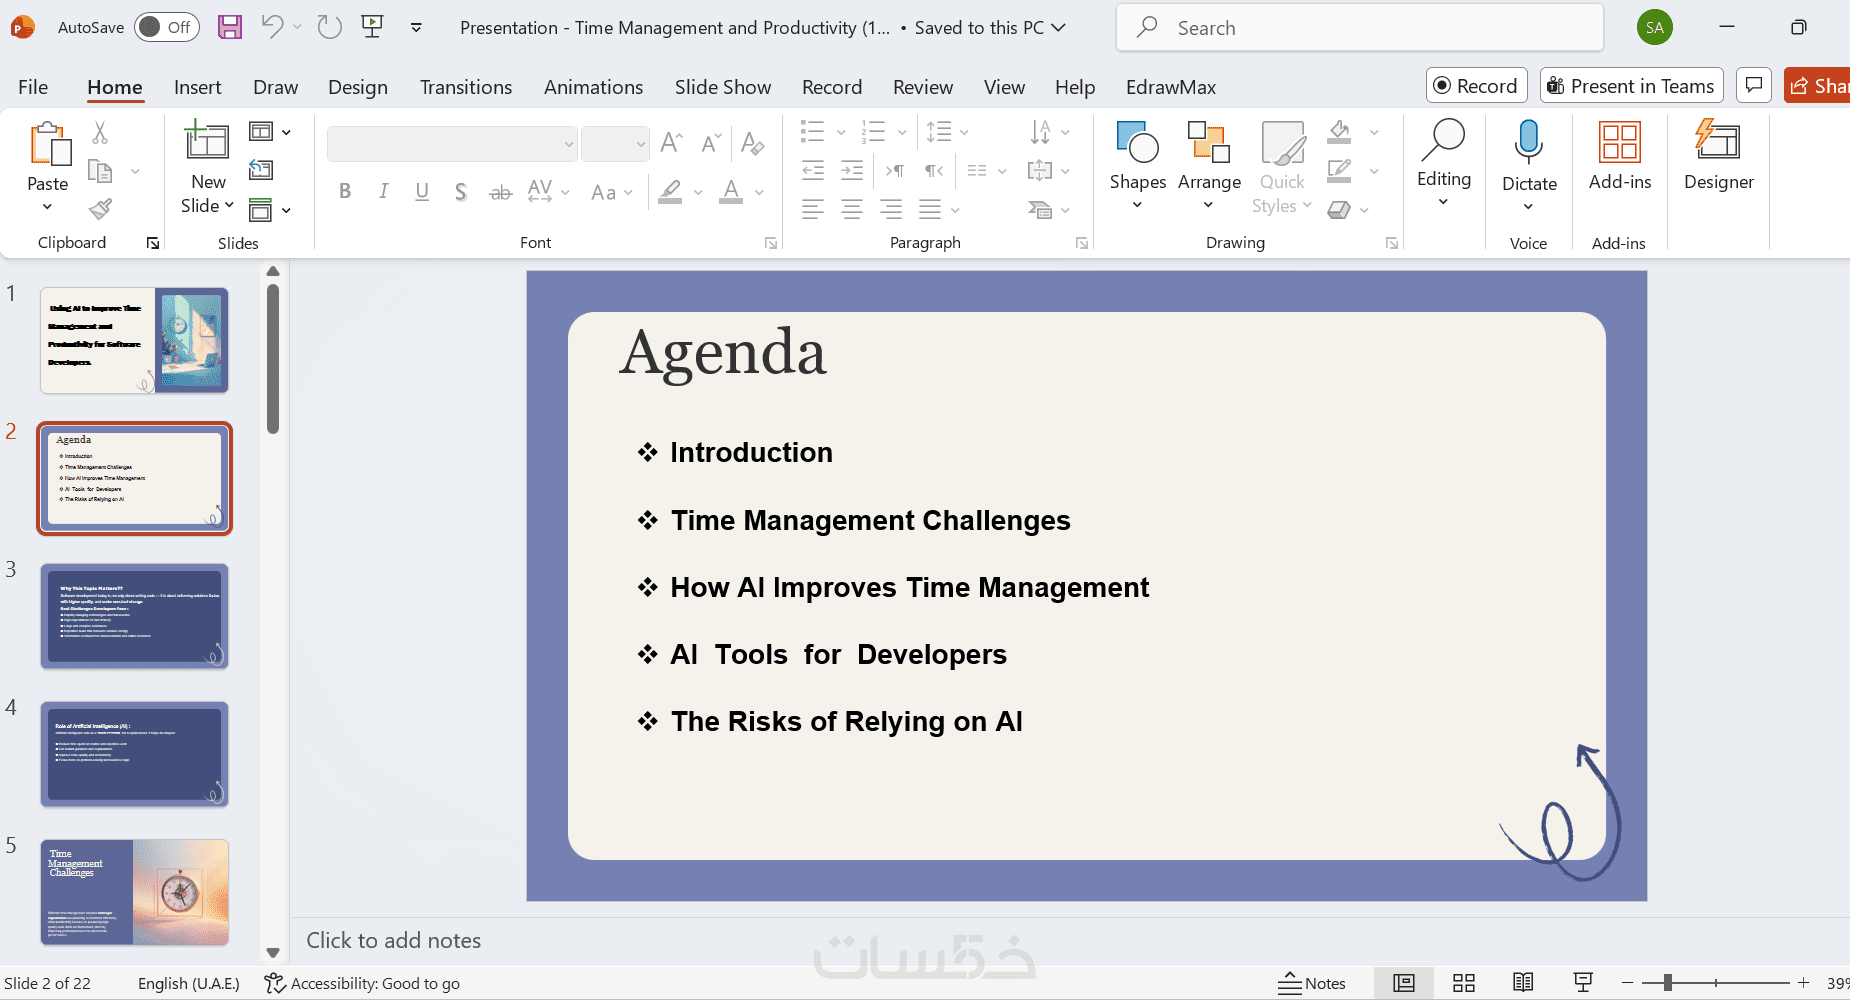The image size is (1850, 1000).
Task: Toggle the Notes pane in status bar
Action: (x=1312, y=983)
